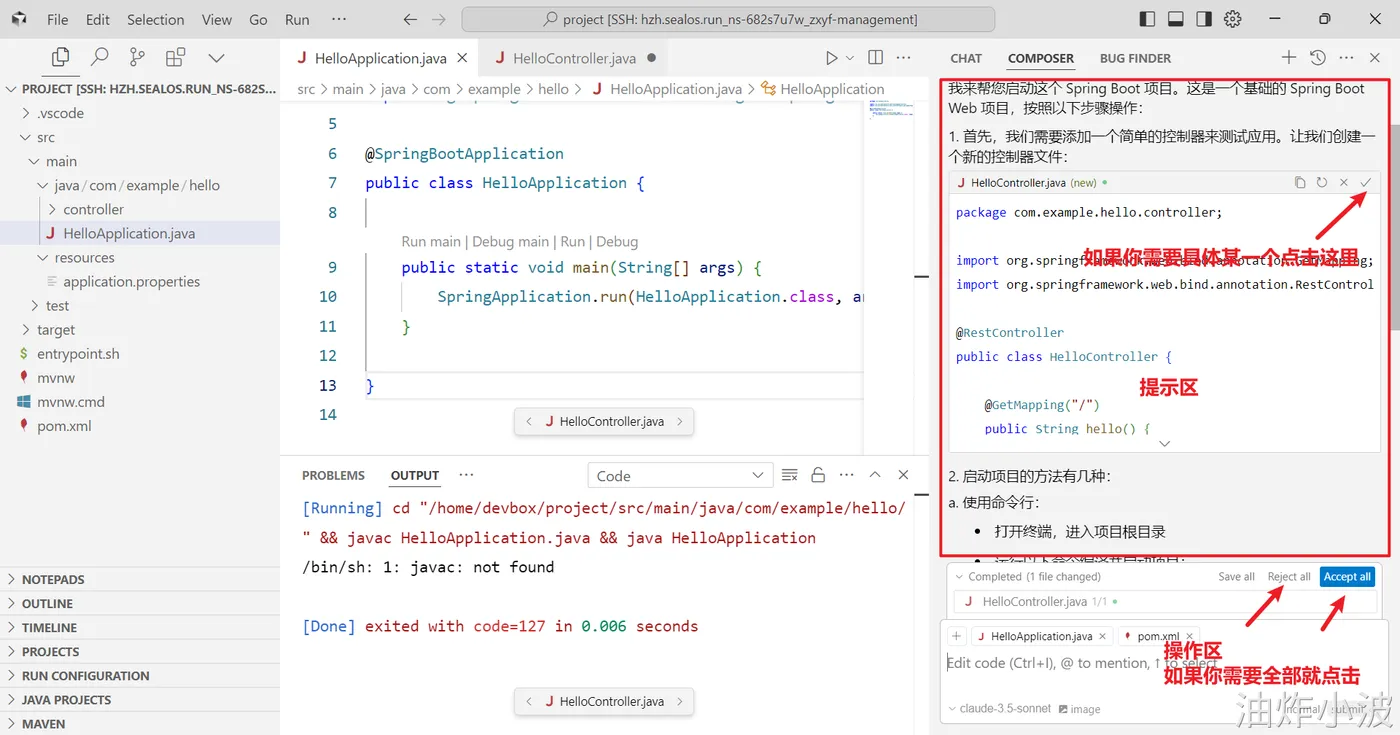Toggle the output scroll lock
Image resolution: width=1400 pixels, height=735 pixels.
818,475
